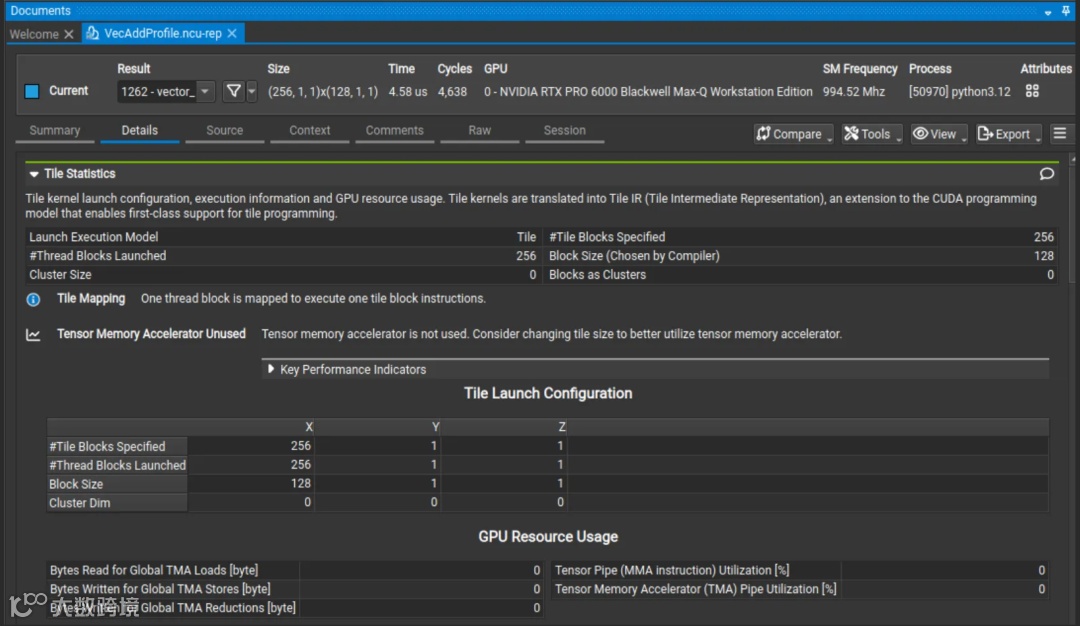Switch to the Summary tab

pyautogui.click(x=54, y=130)
